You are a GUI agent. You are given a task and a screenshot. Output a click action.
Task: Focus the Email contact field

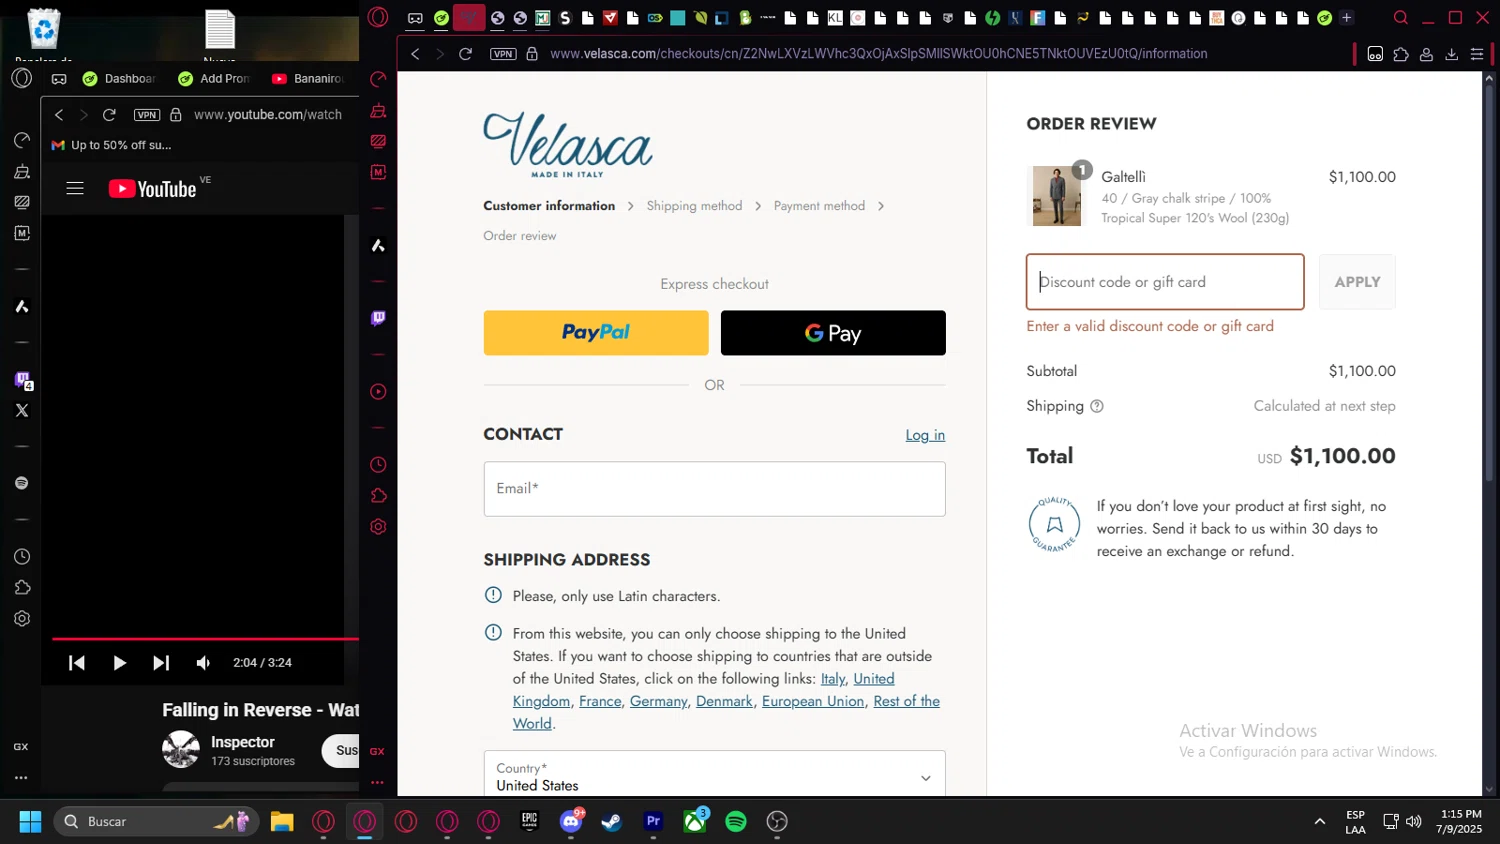[x=714, y=489]
